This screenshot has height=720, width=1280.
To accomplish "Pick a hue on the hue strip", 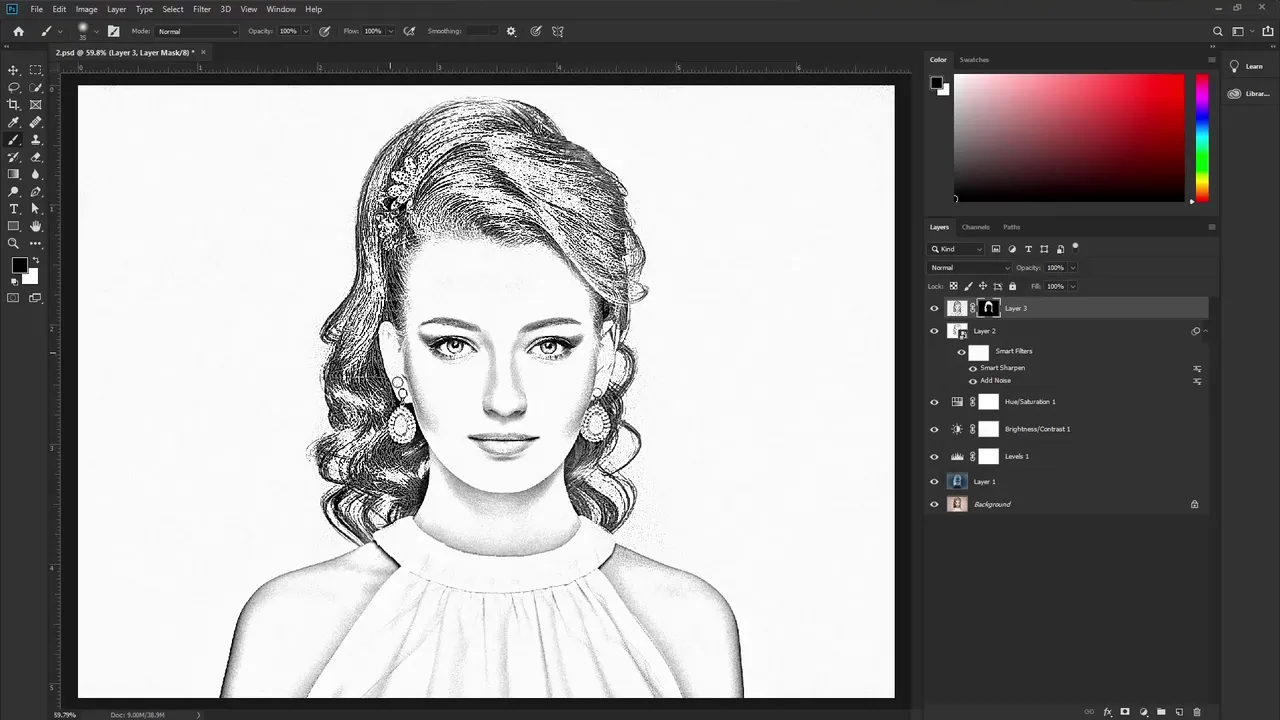I will pyautogui.click(x=1202, y=138).
